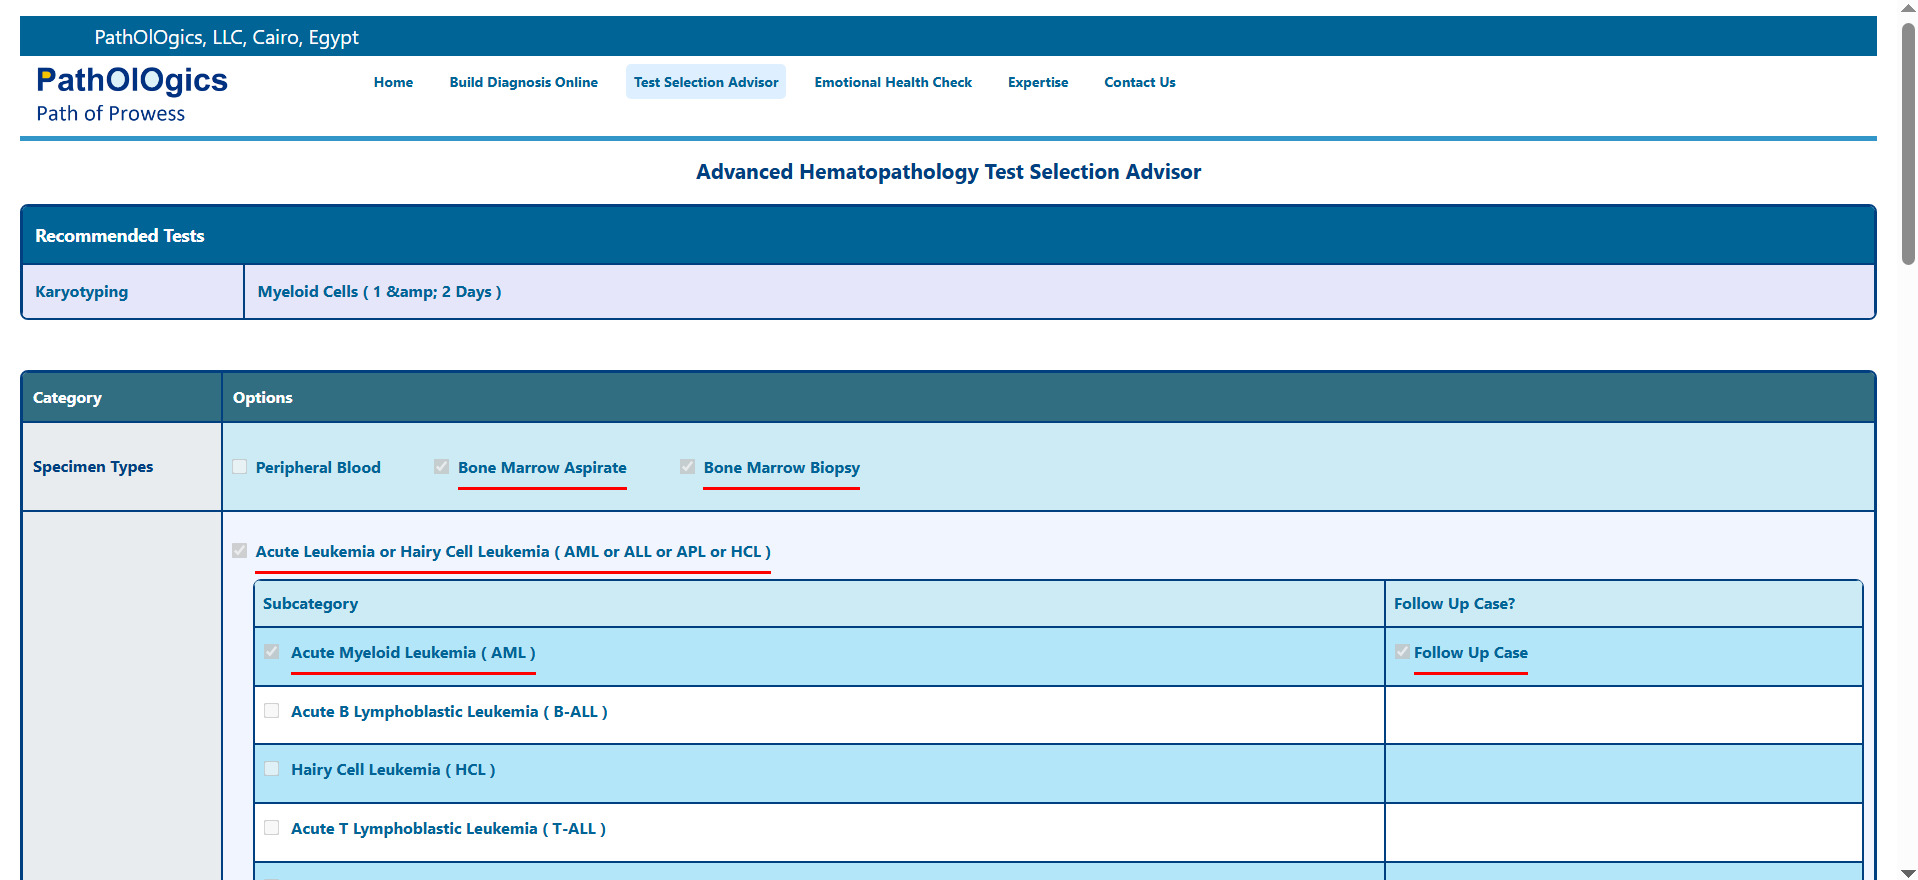Click the Bone Marrow Aspirate label

coord(542,467)
